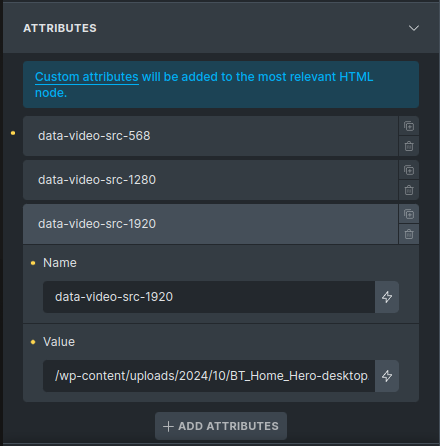Image resolution: width=440 pixels, height=446 pixels.
Task: Duplicate the data-video-src-1280 attribute
Action: coord(409,170)
